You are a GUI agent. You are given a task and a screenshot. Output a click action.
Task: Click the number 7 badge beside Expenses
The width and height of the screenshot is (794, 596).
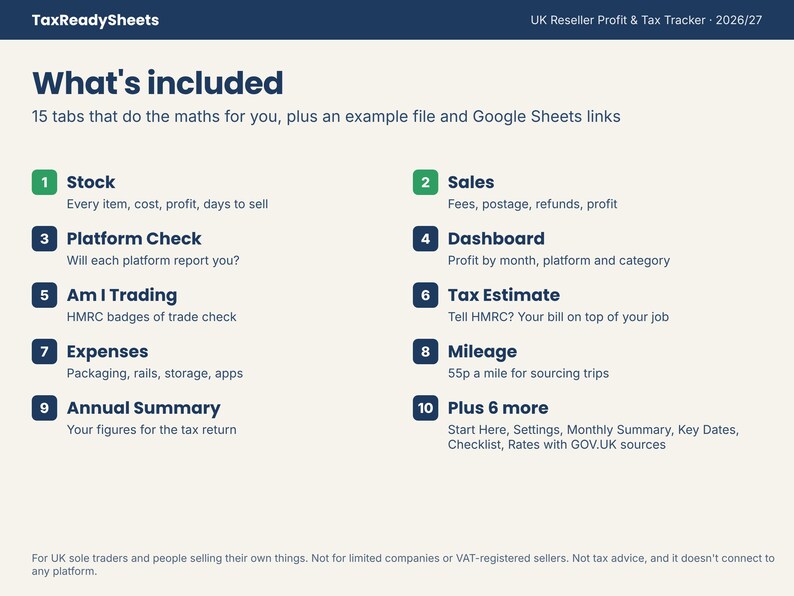pos(45,351)
